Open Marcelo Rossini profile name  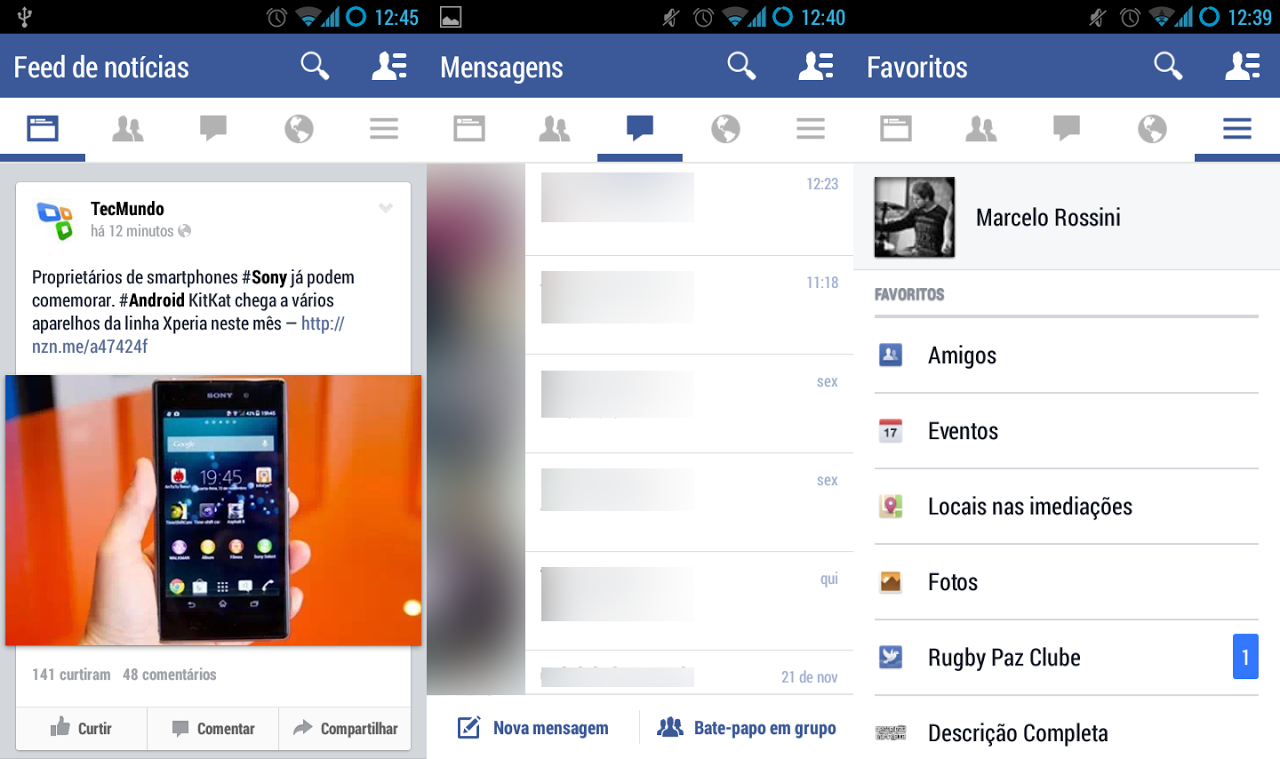point(1048,217)
